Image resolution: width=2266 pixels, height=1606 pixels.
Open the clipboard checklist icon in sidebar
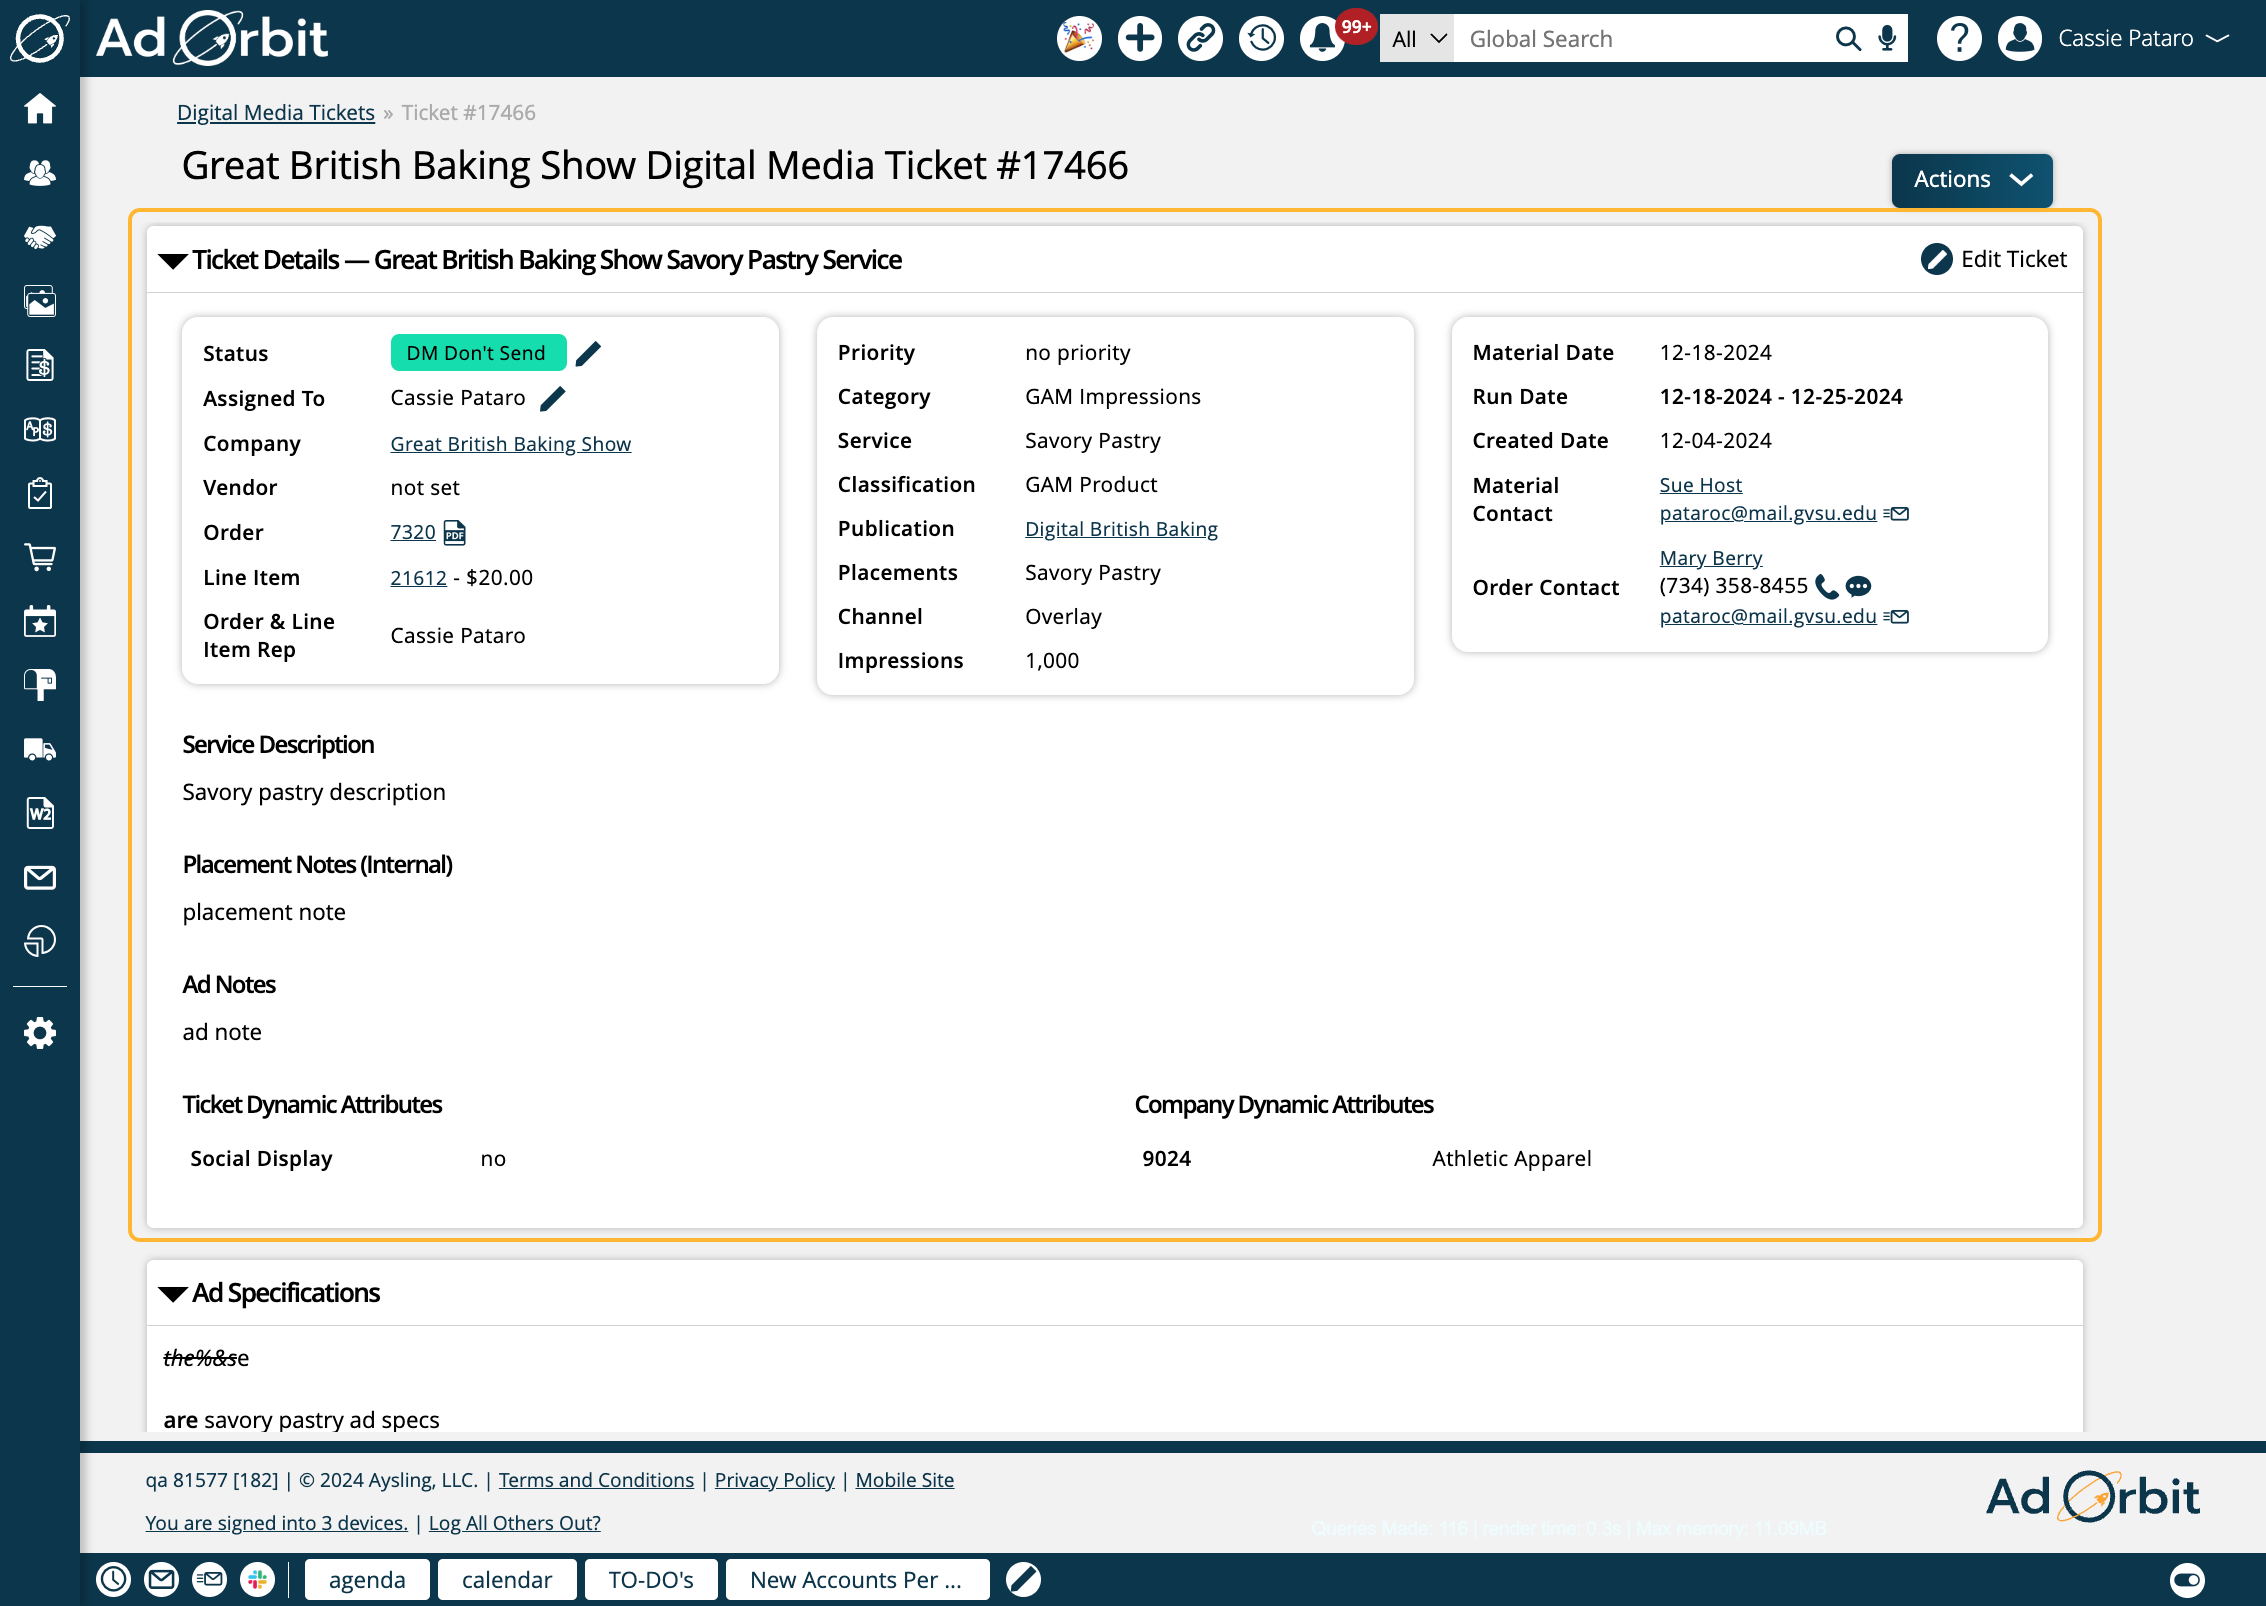point(40,493)
